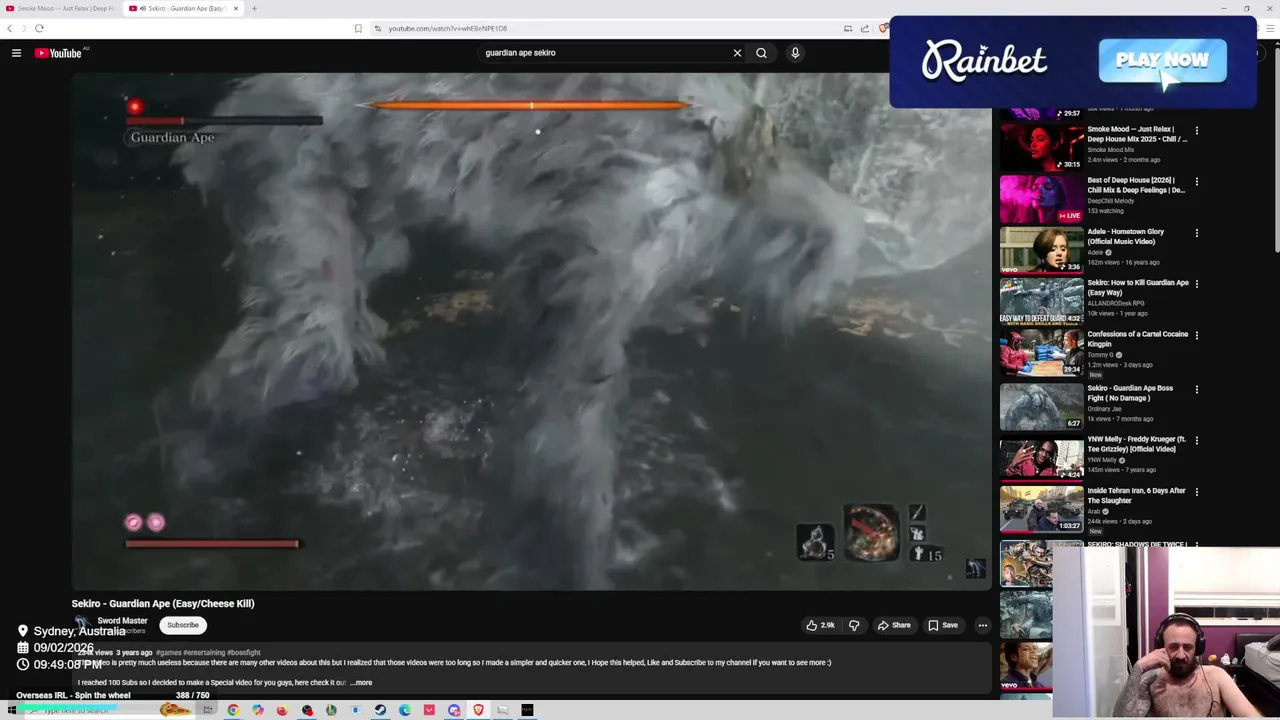Open more actions ellipsis under video

[x=982, y=625]
